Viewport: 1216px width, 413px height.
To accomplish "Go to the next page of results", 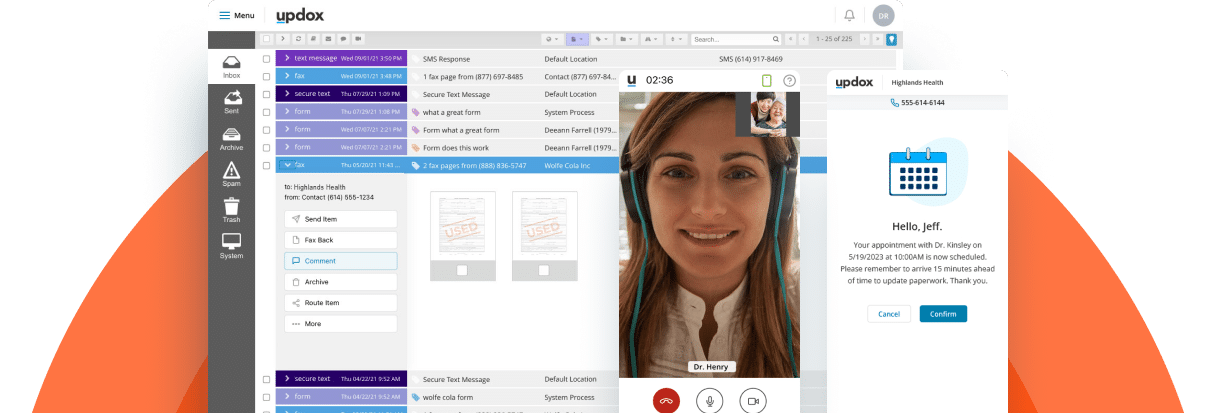I will [865, 39].
